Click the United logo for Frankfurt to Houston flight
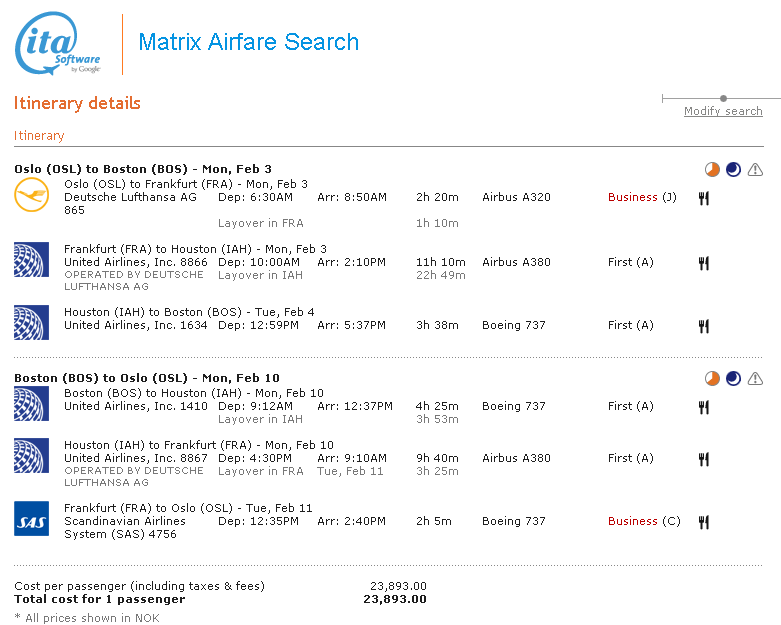Viewport: 781px width, 625px height. 31,259
